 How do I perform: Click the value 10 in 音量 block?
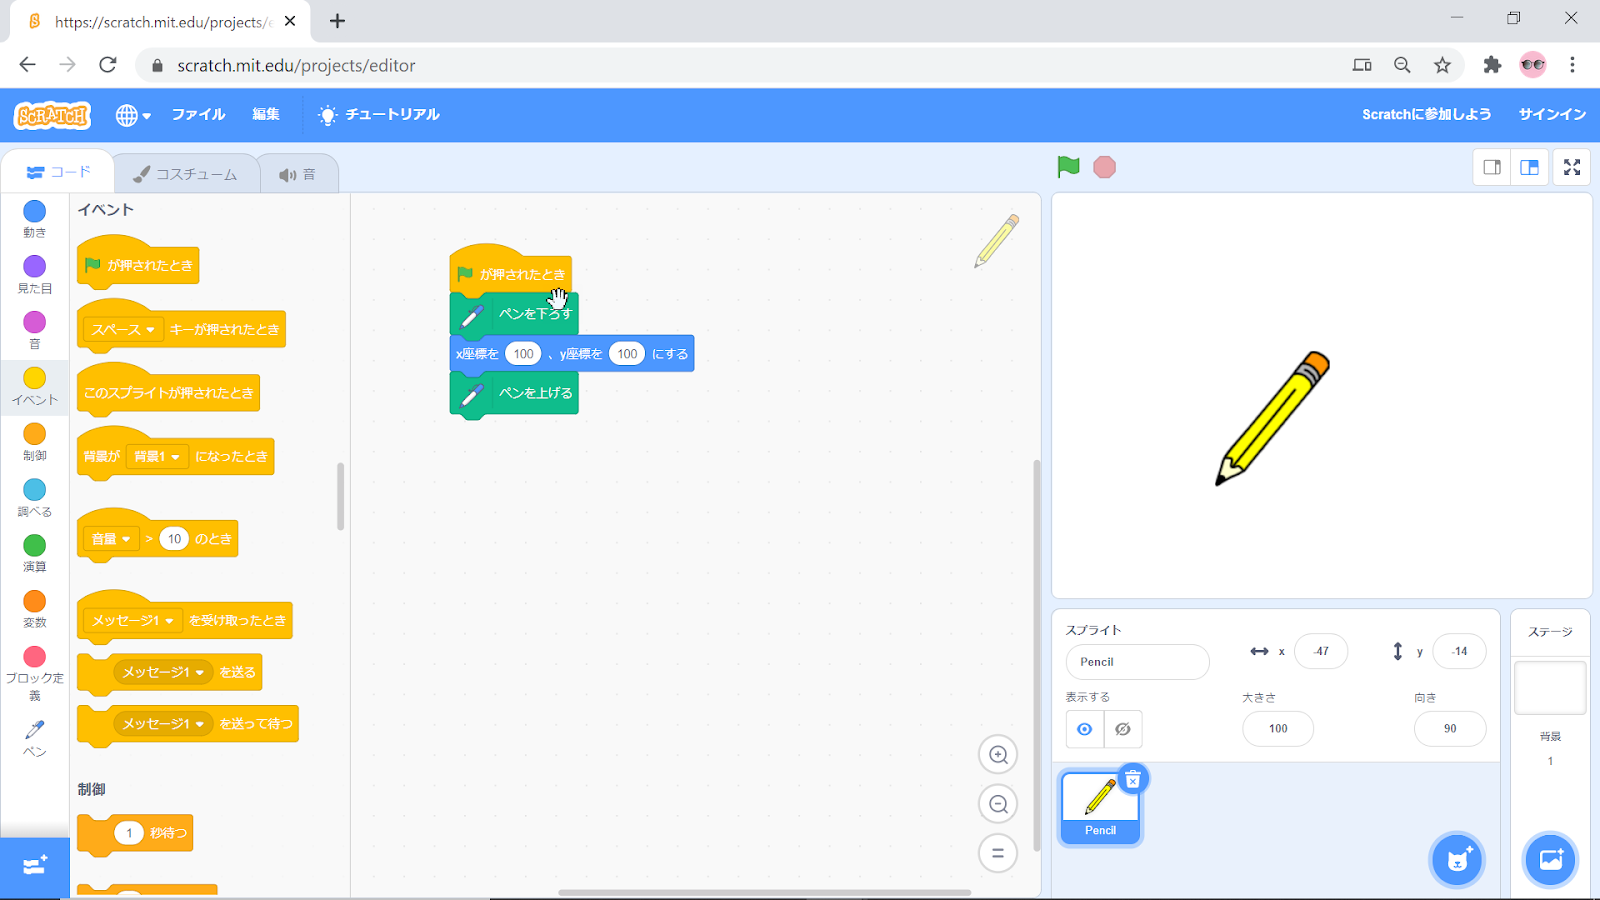(174, 539)
